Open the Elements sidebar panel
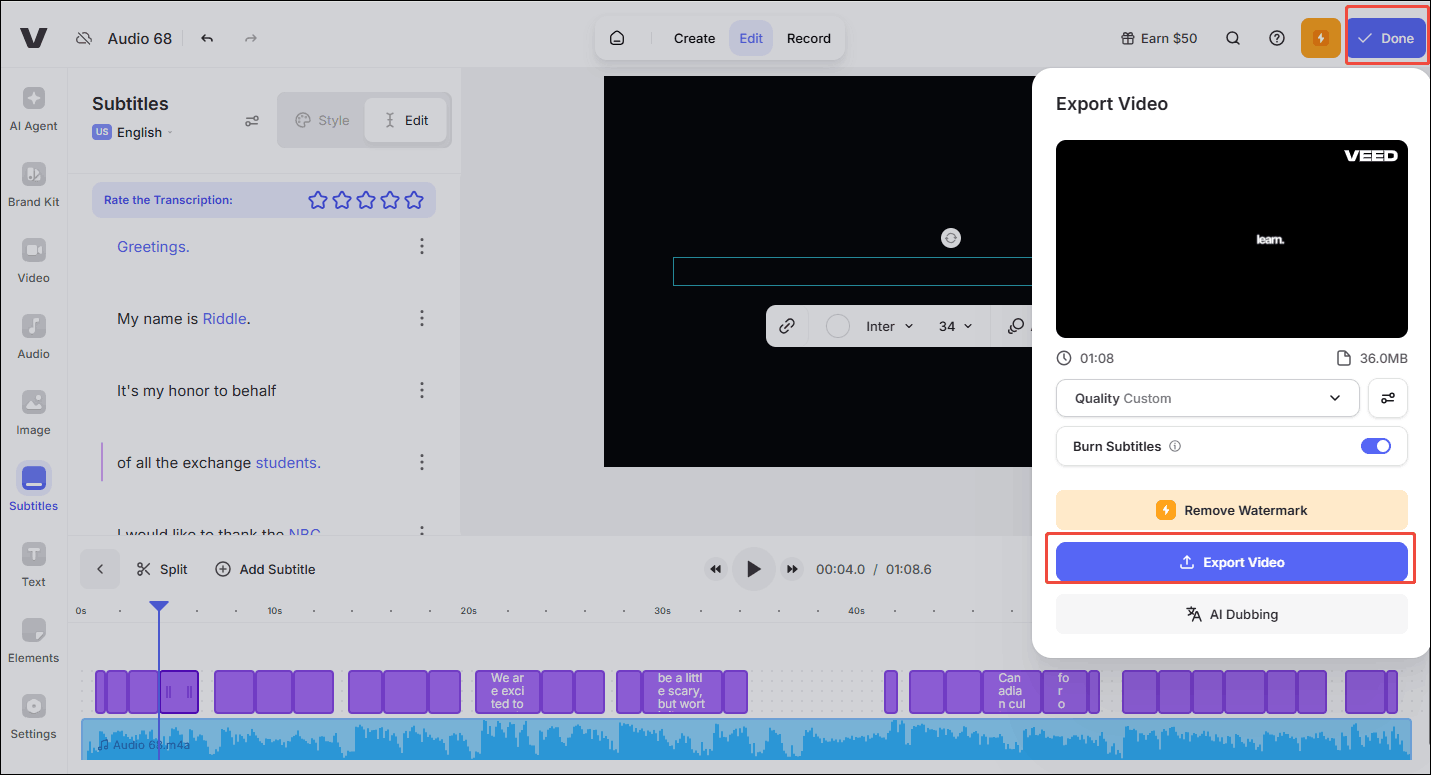 (33, 641)
